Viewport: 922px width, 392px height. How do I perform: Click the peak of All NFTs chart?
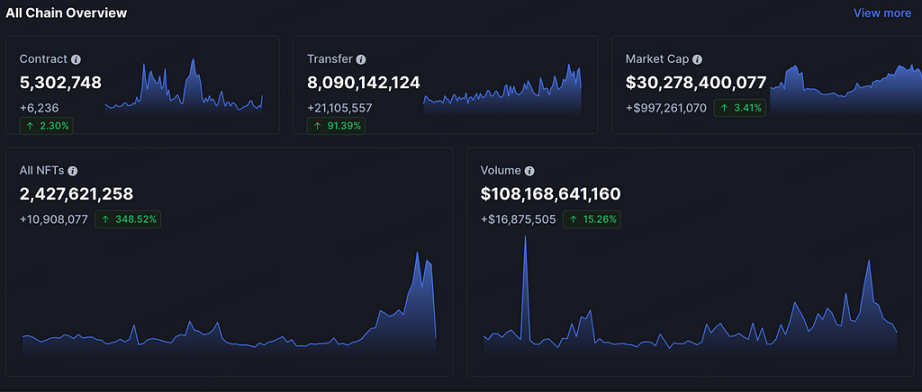(417, 253)
